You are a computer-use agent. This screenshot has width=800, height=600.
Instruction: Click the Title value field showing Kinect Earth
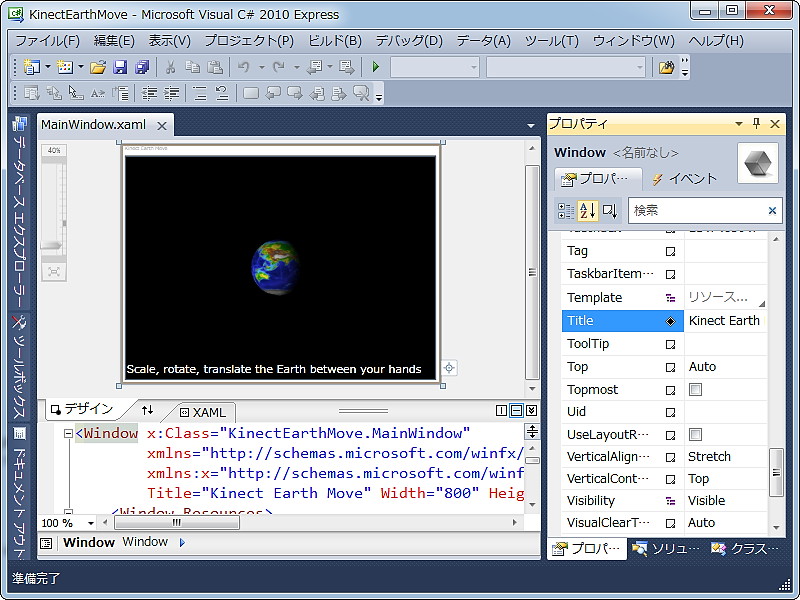pyautogui.click(x=725, y=320)
